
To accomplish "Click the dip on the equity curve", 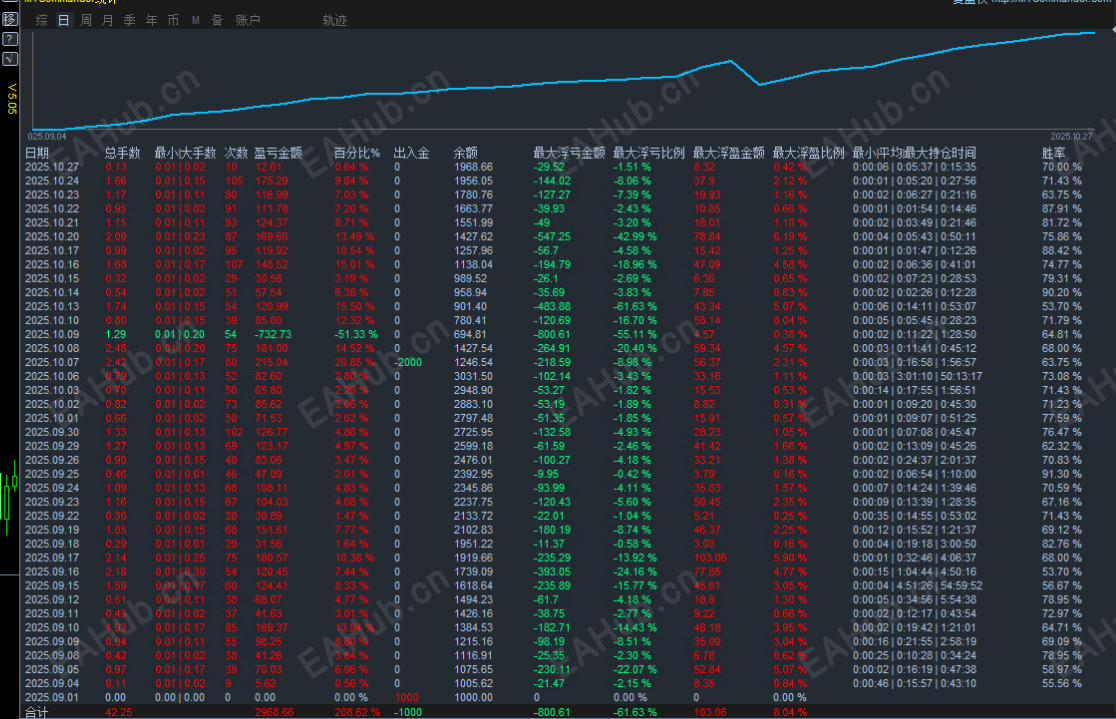I will (x=760, y=85).
